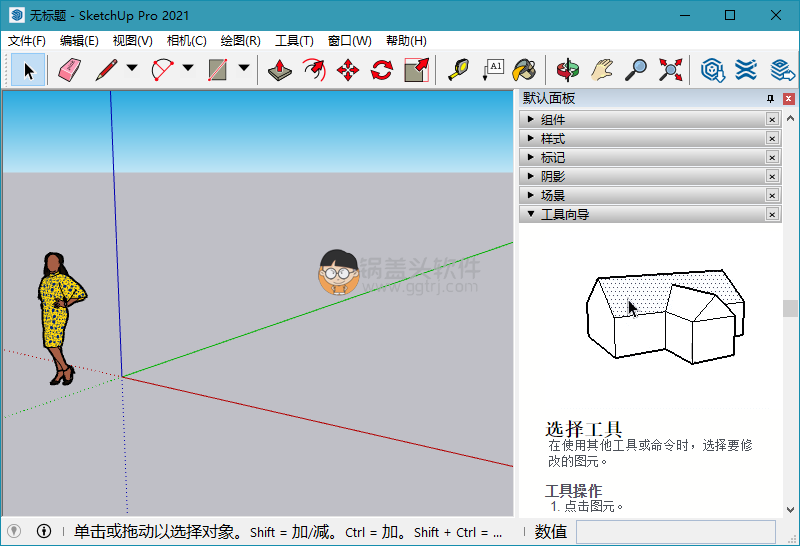Click the 选择工具 heading text
The height and width of the screenshot is (546, 800).
[x=584, y=428]
